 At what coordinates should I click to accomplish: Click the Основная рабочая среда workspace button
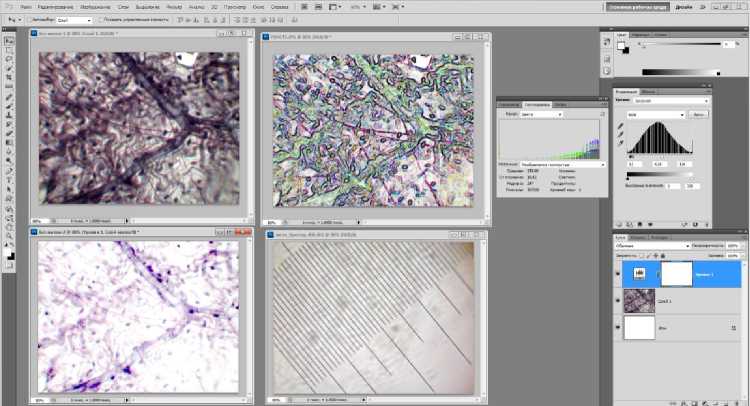(636, 5)
